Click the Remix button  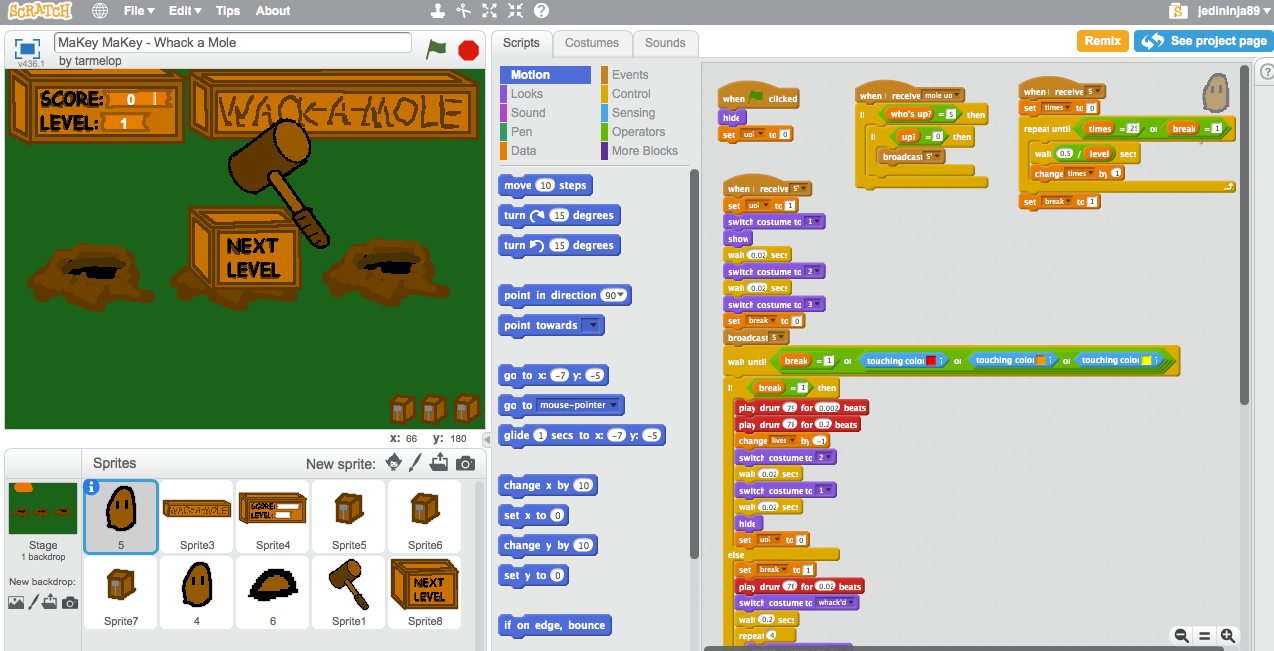tap(1102, 41)
